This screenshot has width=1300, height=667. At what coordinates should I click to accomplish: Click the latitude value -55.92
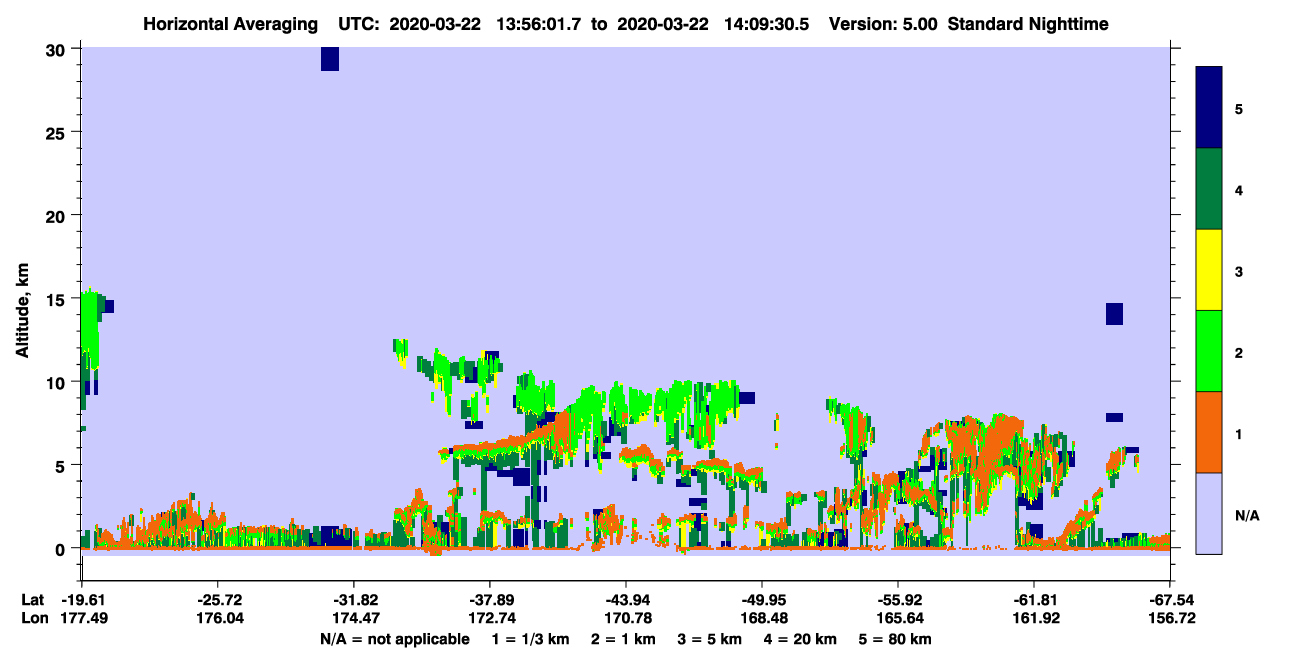898,600
